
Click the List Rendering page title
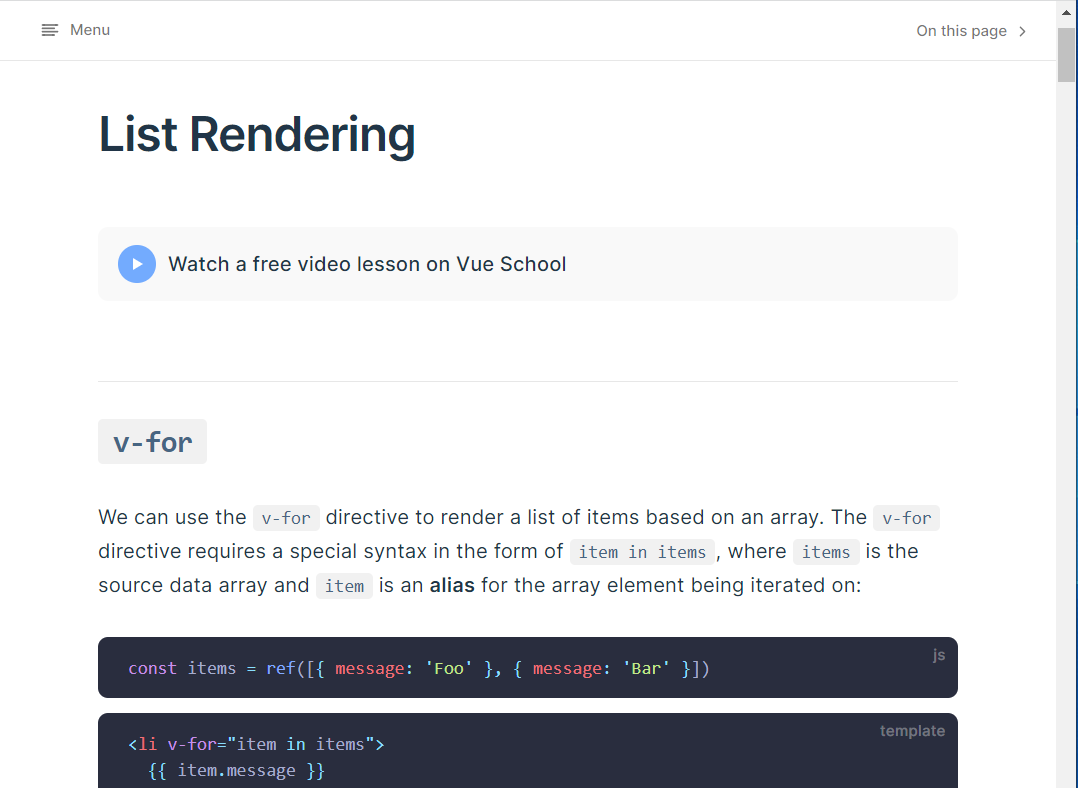tap(257, 135)
